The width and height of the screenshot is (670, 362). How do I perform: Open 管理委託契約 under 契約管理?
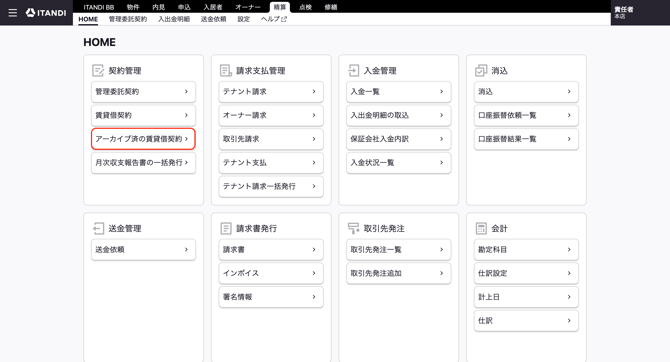pyautogui.click(x=144, y=91)
